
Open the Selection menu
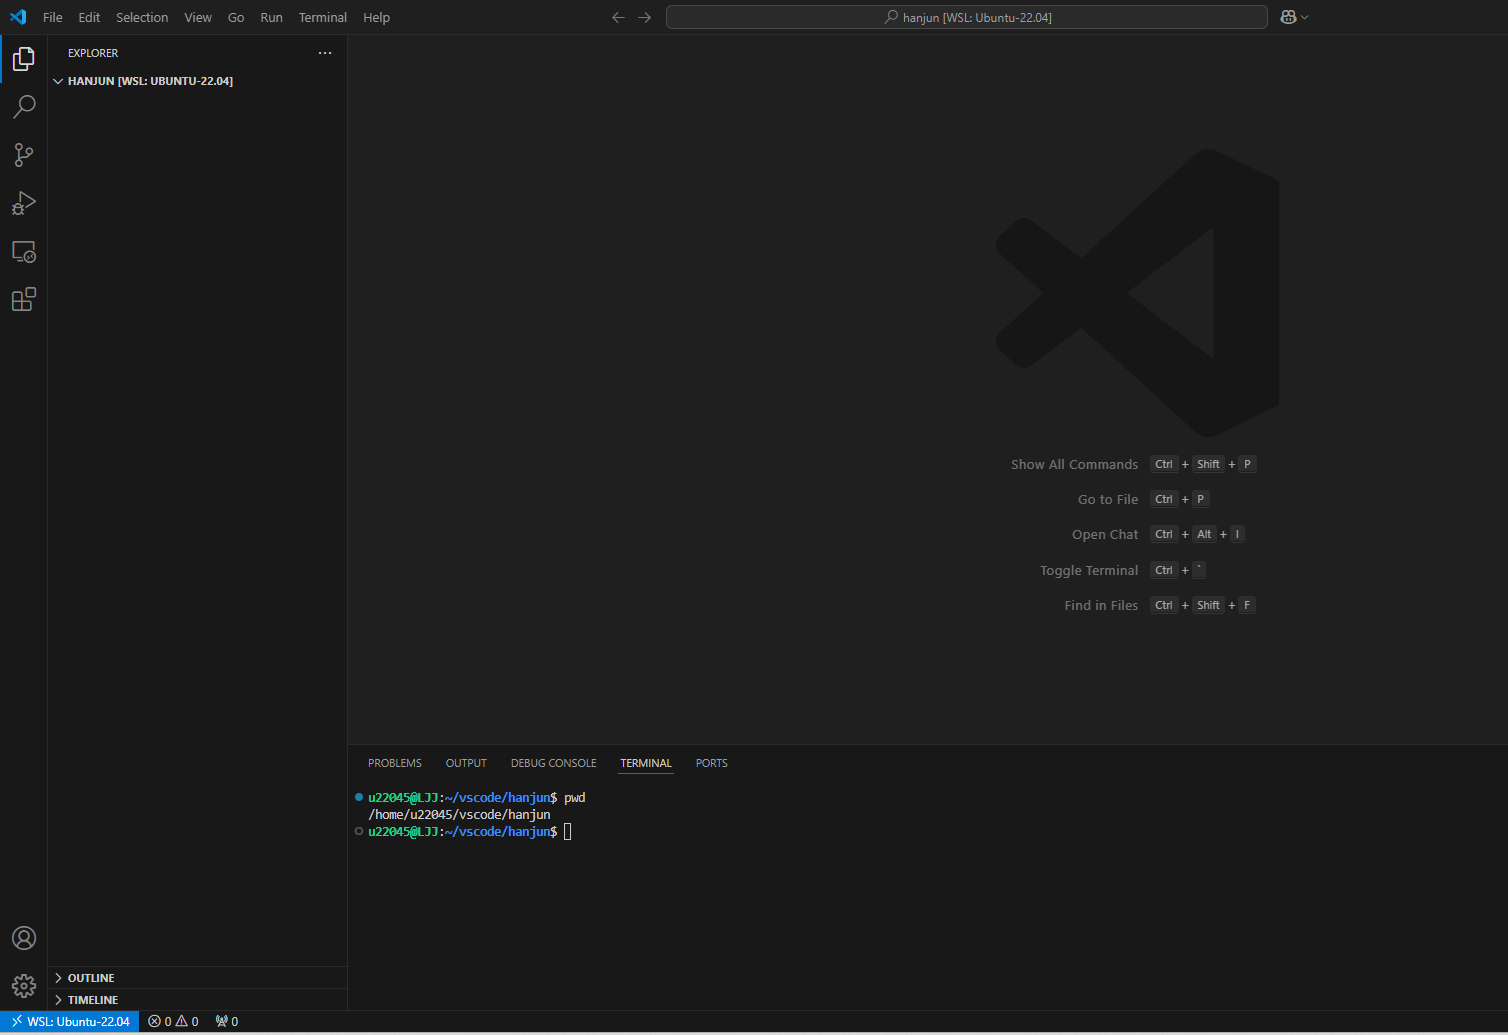point(142,17)
